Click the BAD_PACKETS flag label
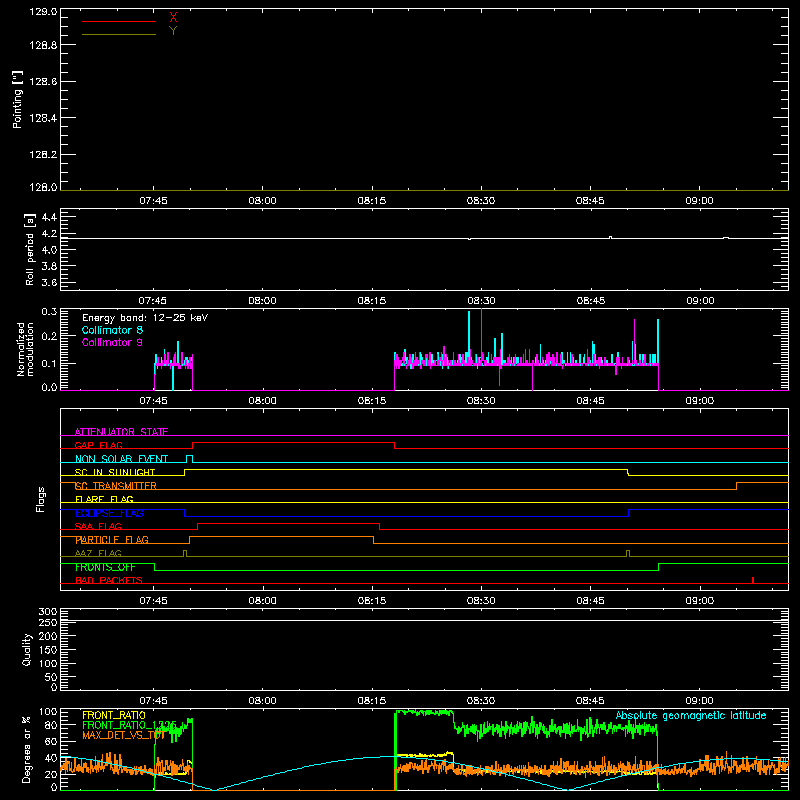 click(x=109, y=580)
